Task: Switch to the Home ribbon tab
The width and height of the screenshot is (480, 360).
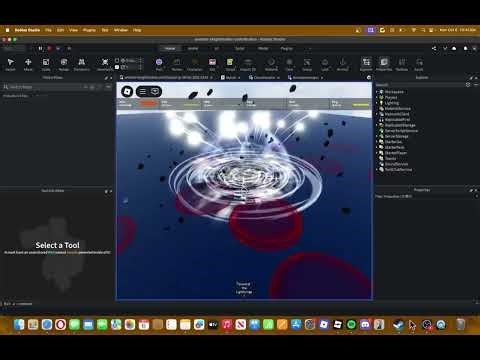Action: pos(170,48)
